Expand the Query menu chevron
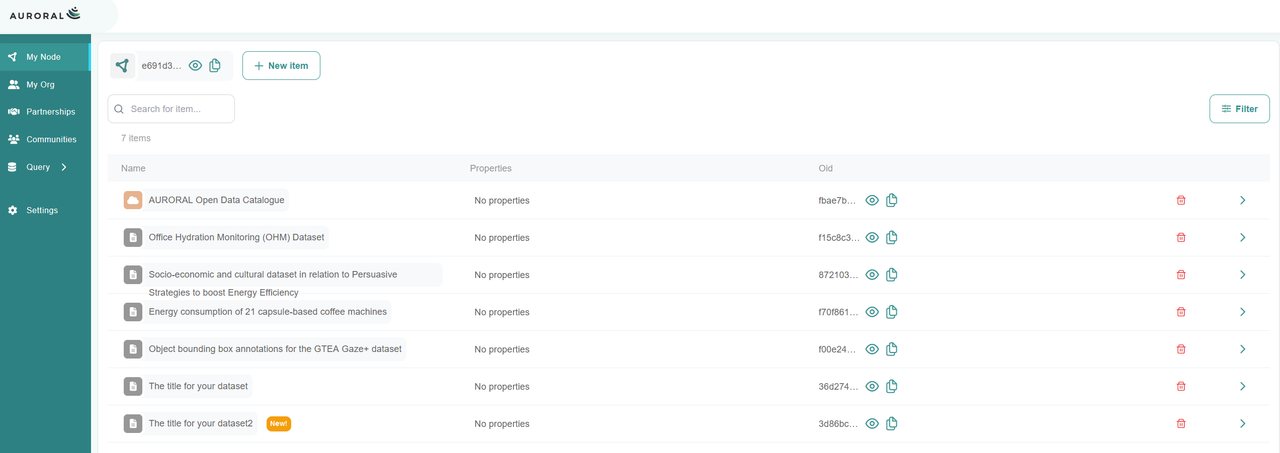Image resolution: width=1280 pixels, height=453 pixels. [x=64, y=167]
